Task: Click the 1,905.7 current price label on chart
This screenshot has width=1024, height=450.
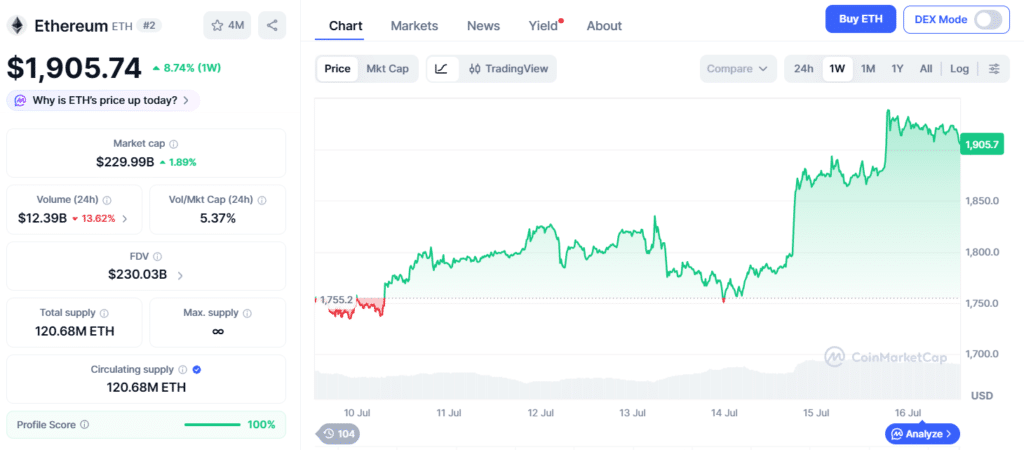Action: click(x=981, y=144)
